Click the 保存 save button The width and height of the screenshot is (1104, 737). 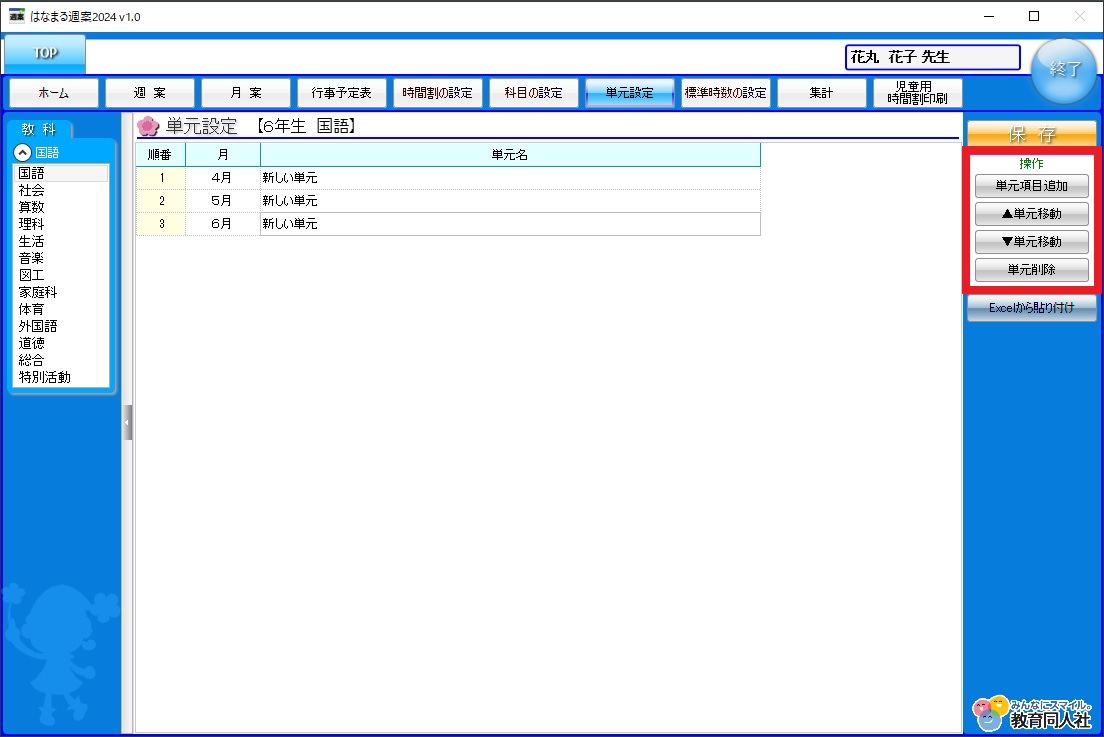(1031, 134)
